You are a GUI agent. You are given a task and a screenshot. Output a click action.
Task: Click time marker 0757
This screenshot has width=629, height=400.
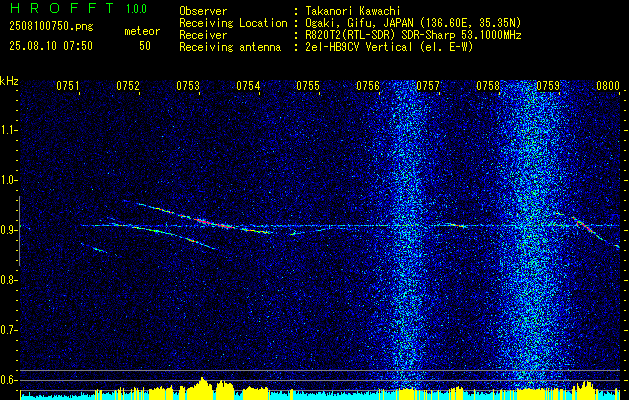(428, 86)
